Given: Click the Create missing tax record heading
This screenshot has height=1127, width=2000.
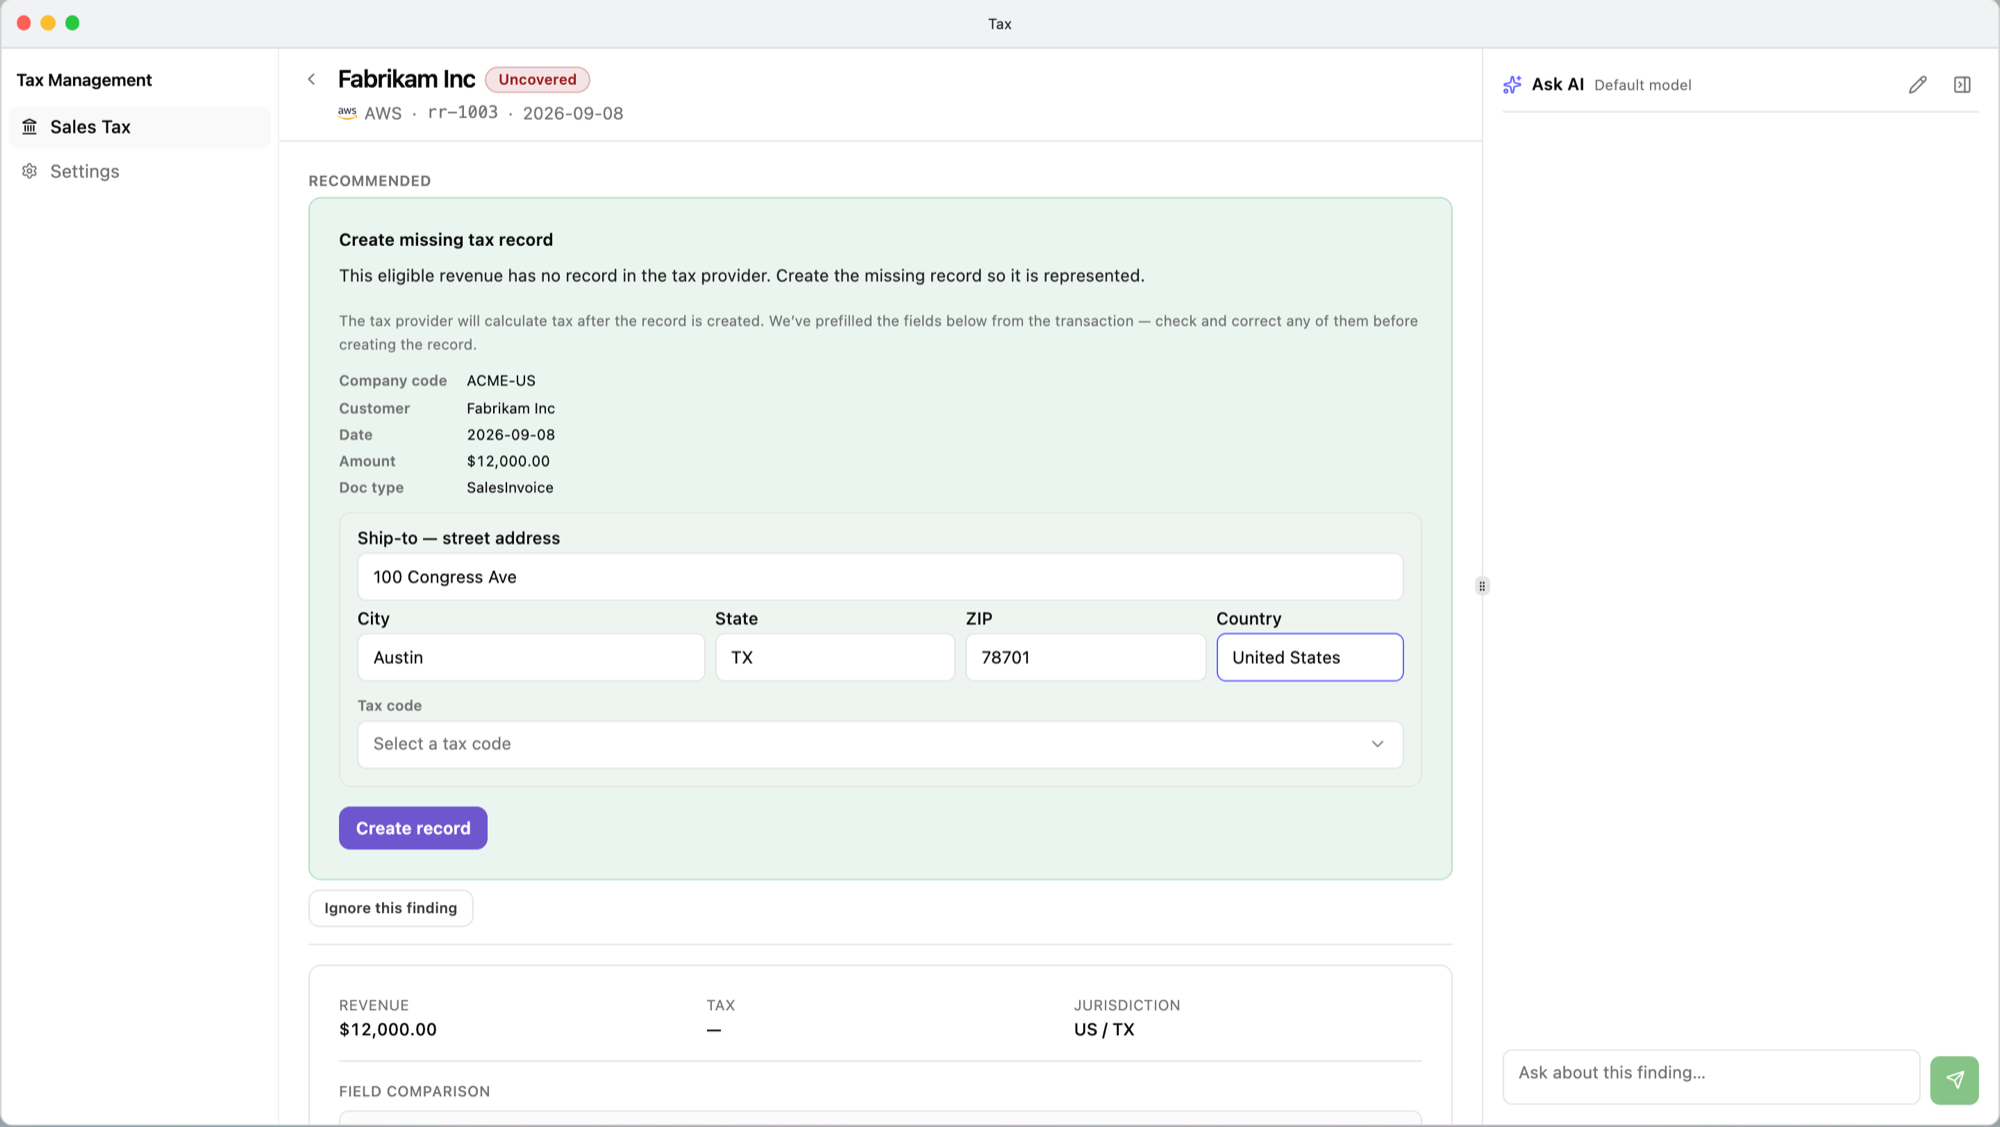Looking at the screenshot, I should pos(446,240).
